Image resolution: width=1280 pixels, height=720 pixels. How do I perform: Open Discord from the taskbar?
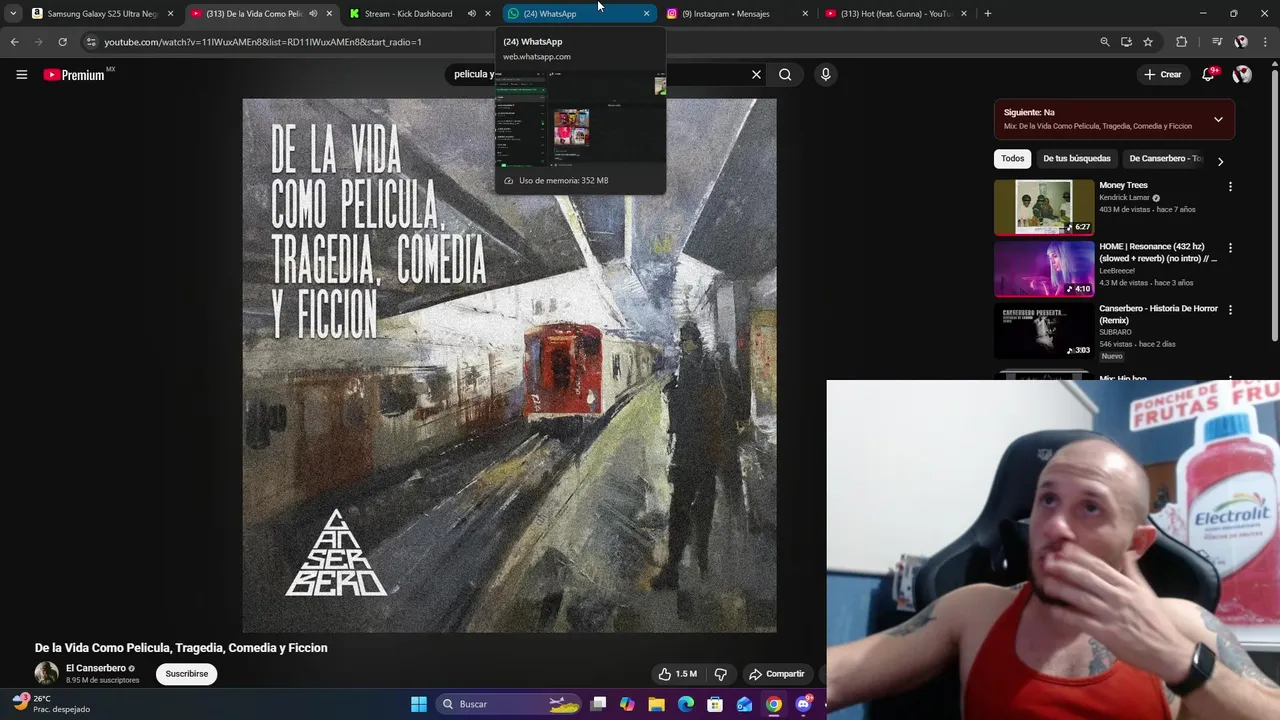(803, 704)
